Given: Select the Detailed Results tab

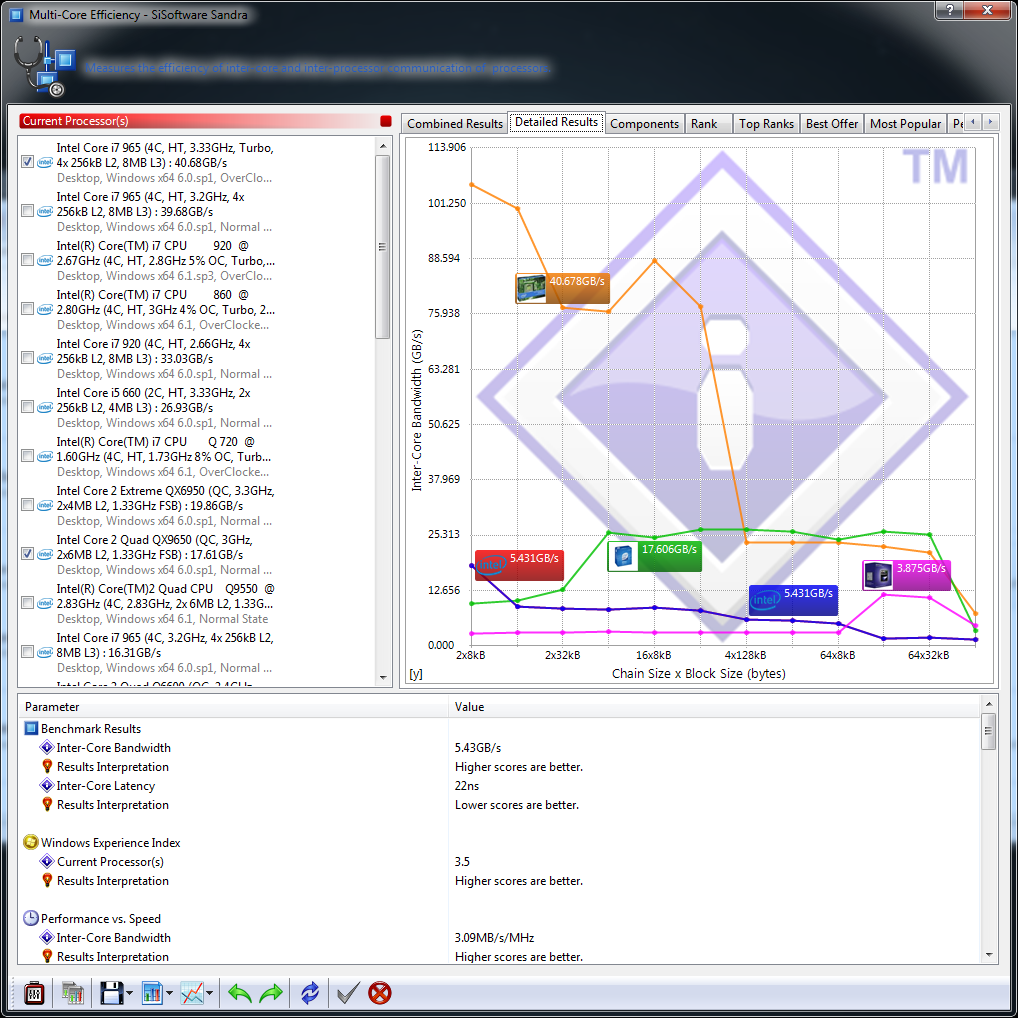Looking at the screenshot, I should (556, 122).
